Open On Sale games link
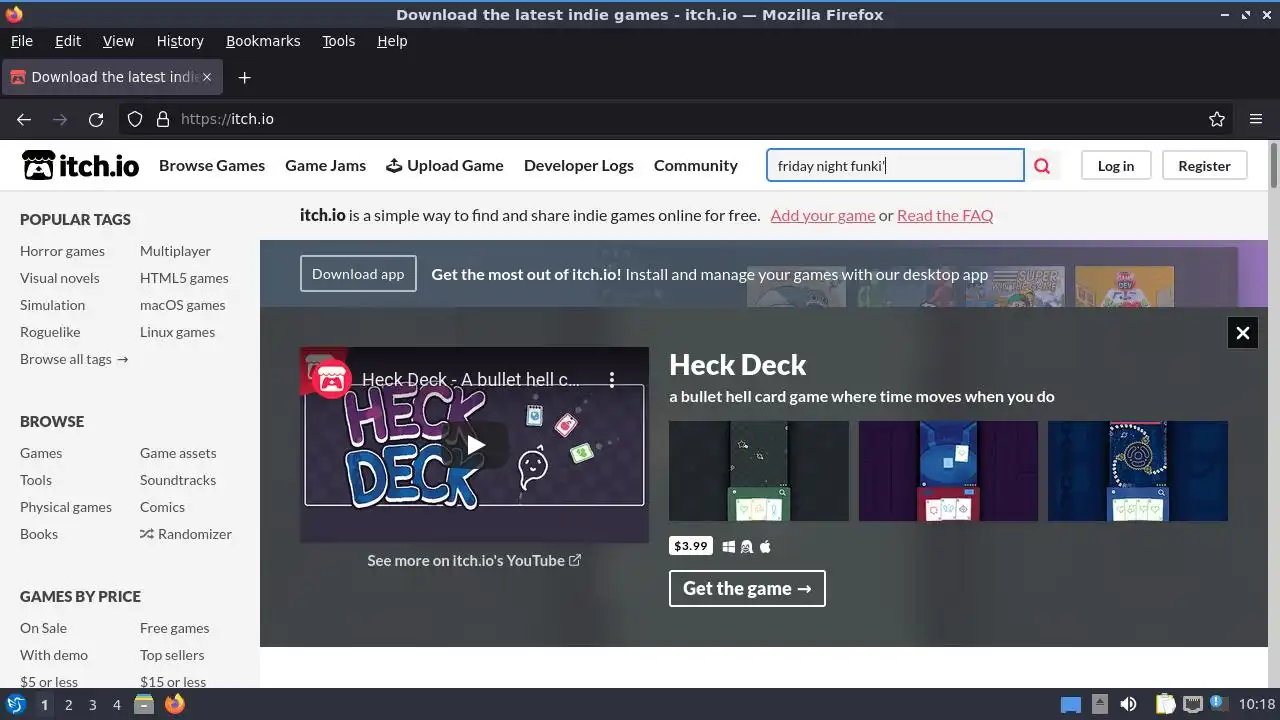 pos(43,628)
